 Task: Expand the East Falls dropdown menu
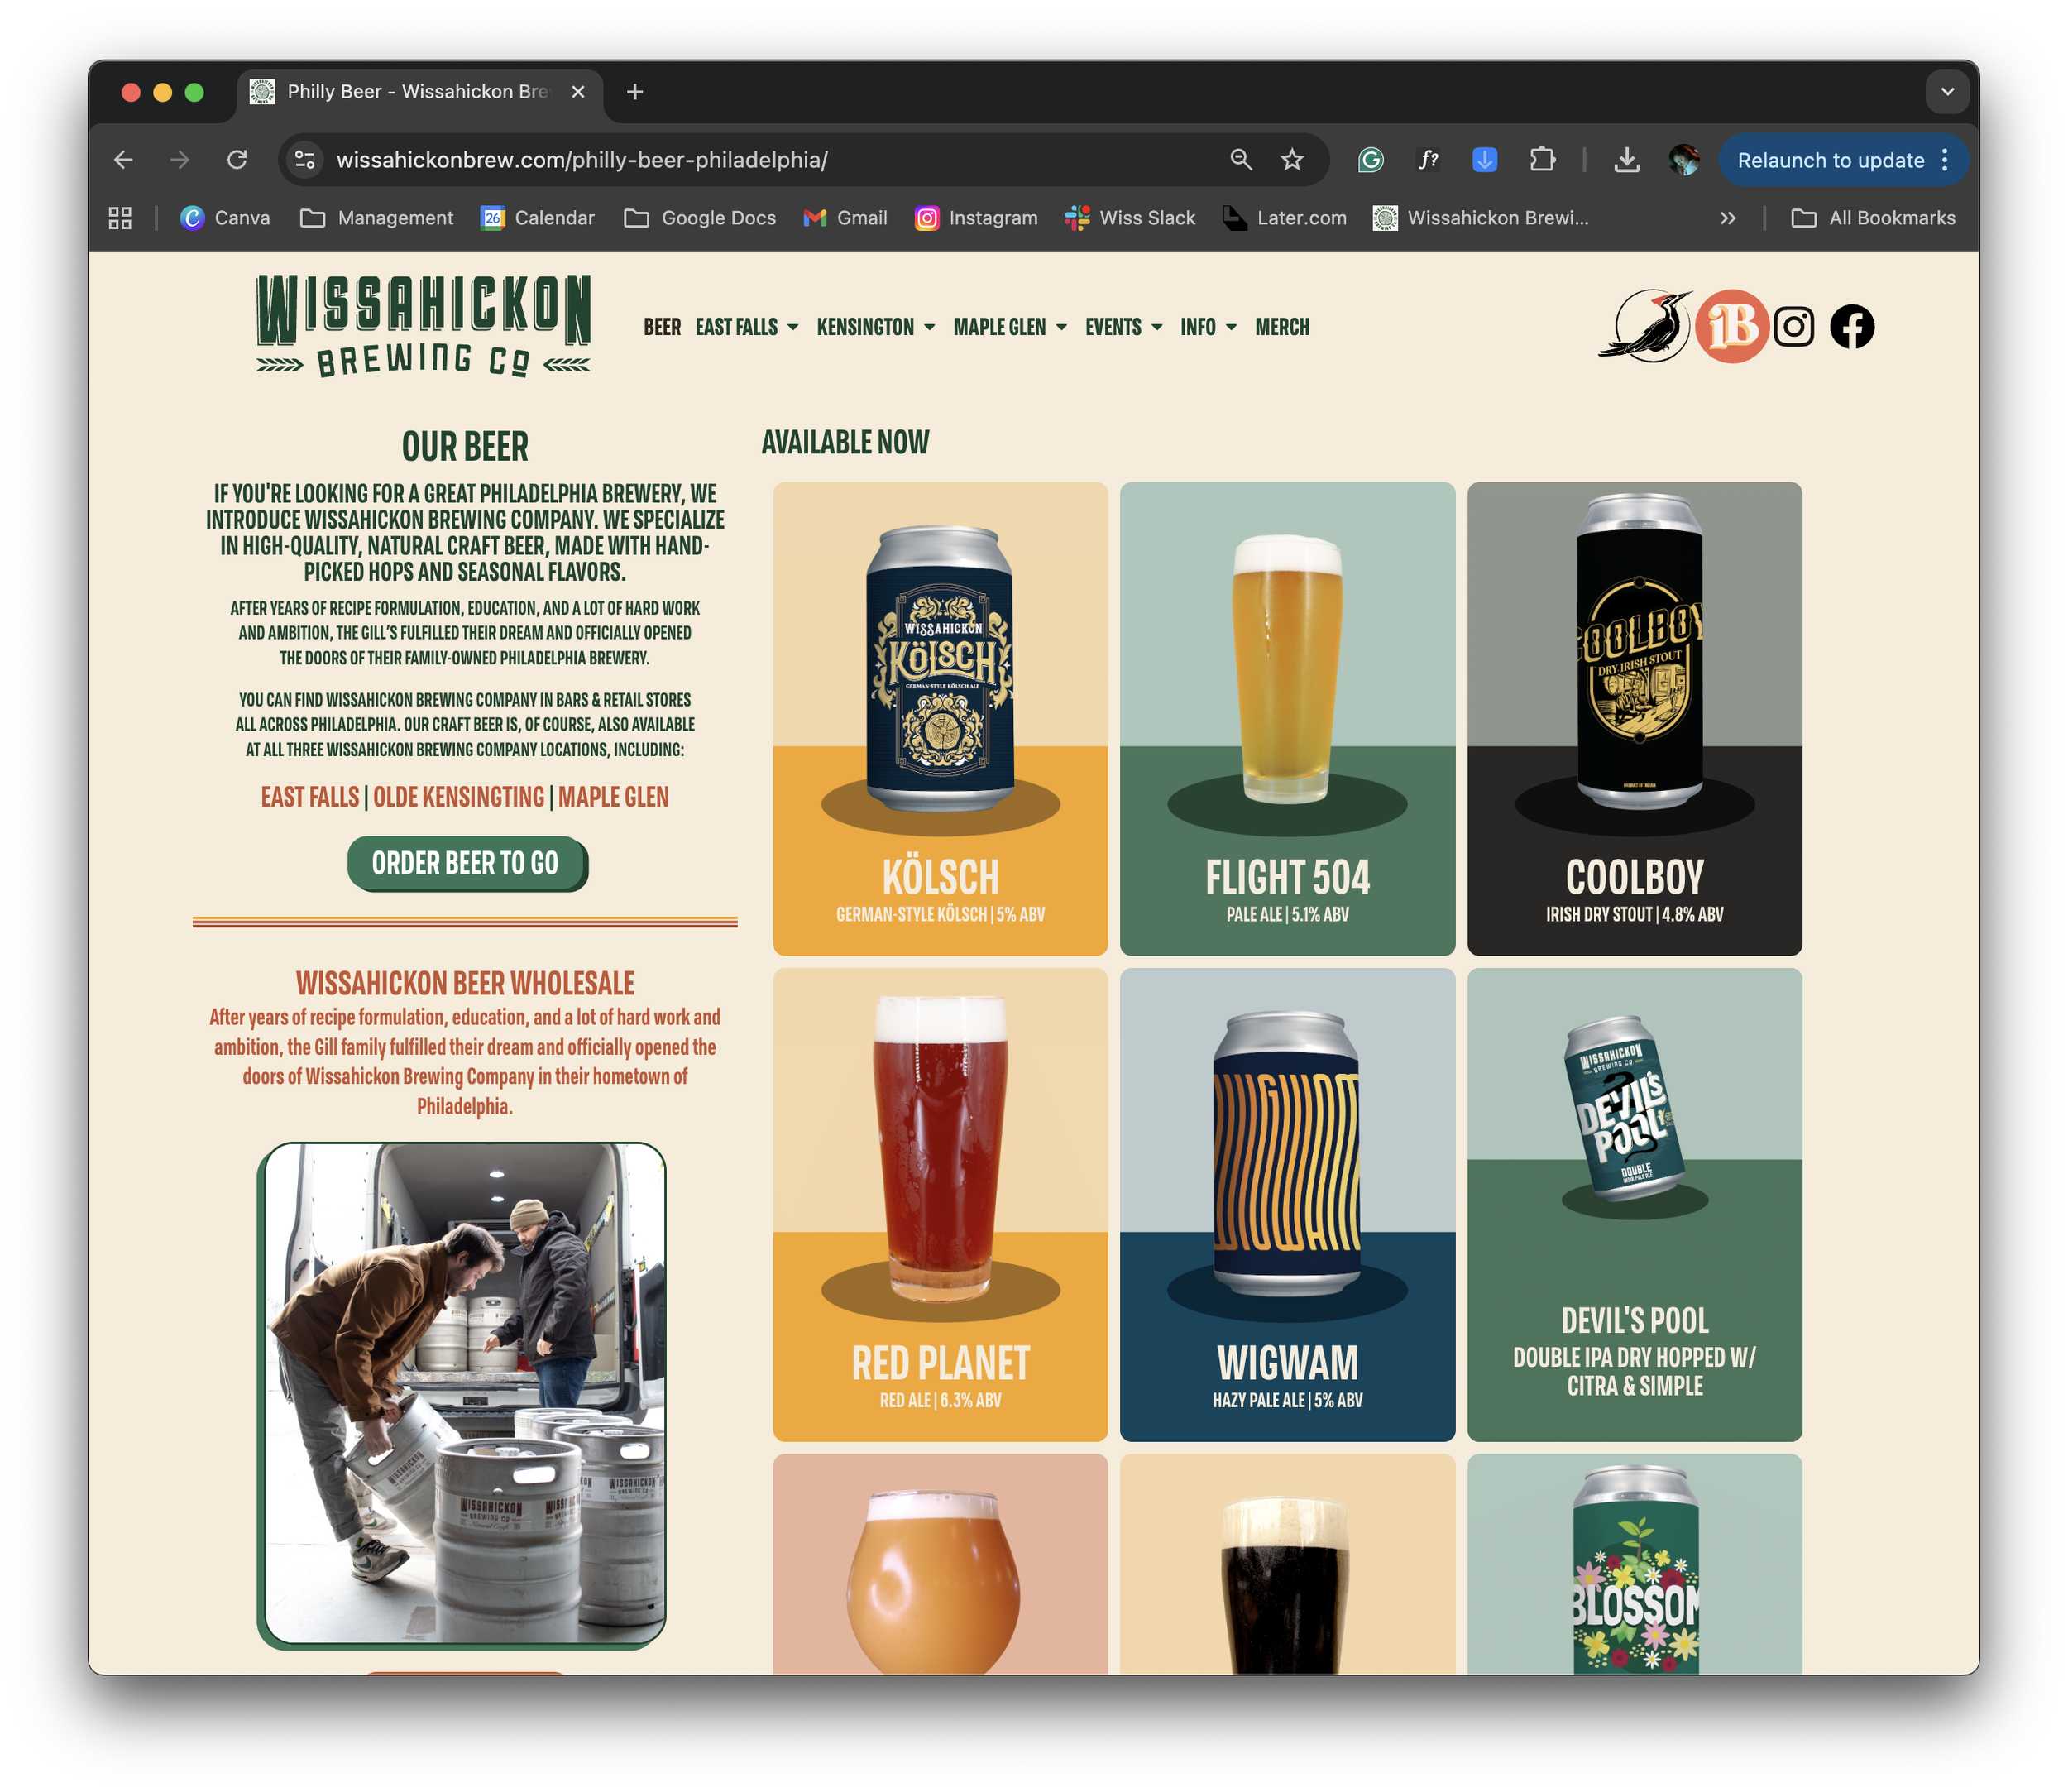747,327
